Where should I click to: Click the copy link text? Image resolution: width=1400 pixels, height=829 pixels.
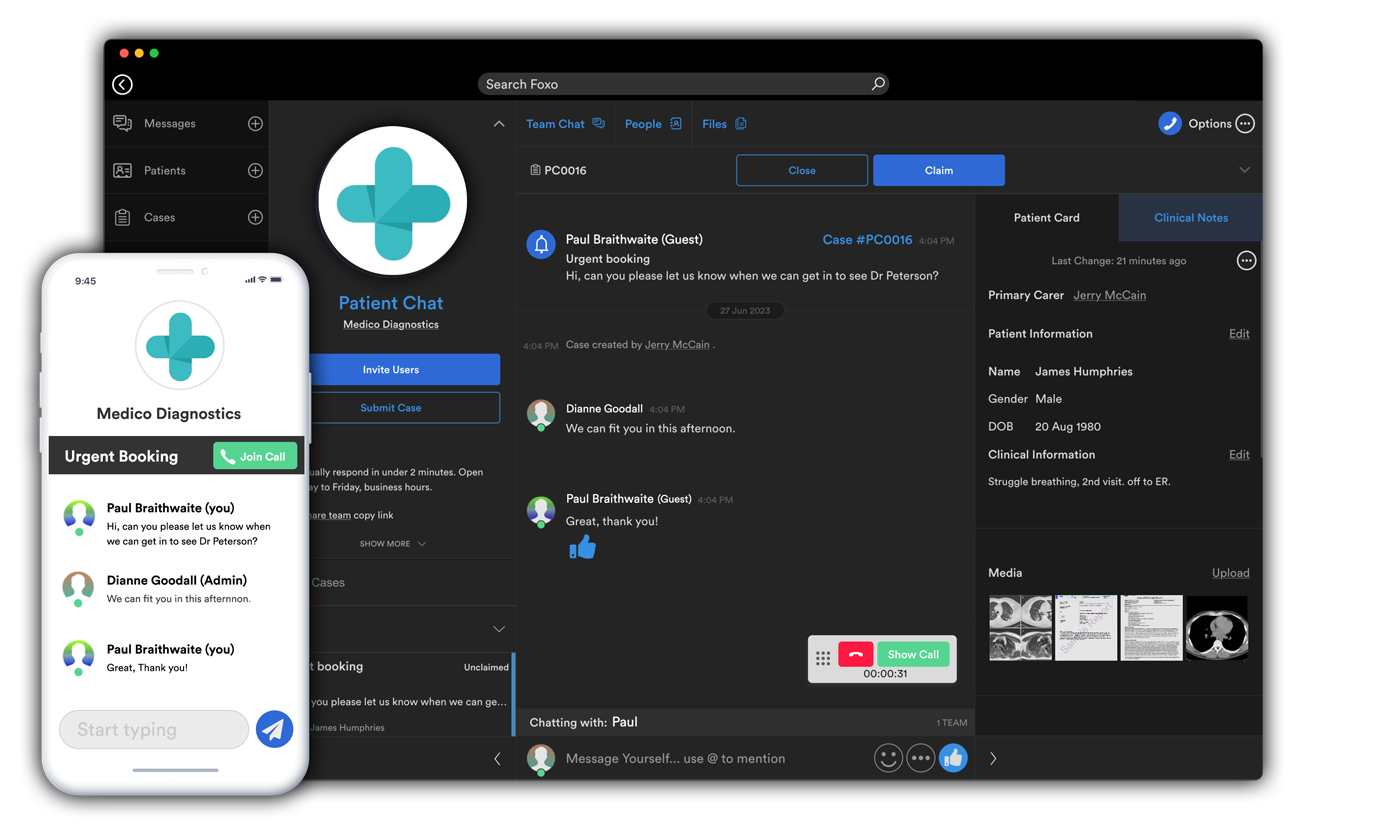(x=373, y=516)
